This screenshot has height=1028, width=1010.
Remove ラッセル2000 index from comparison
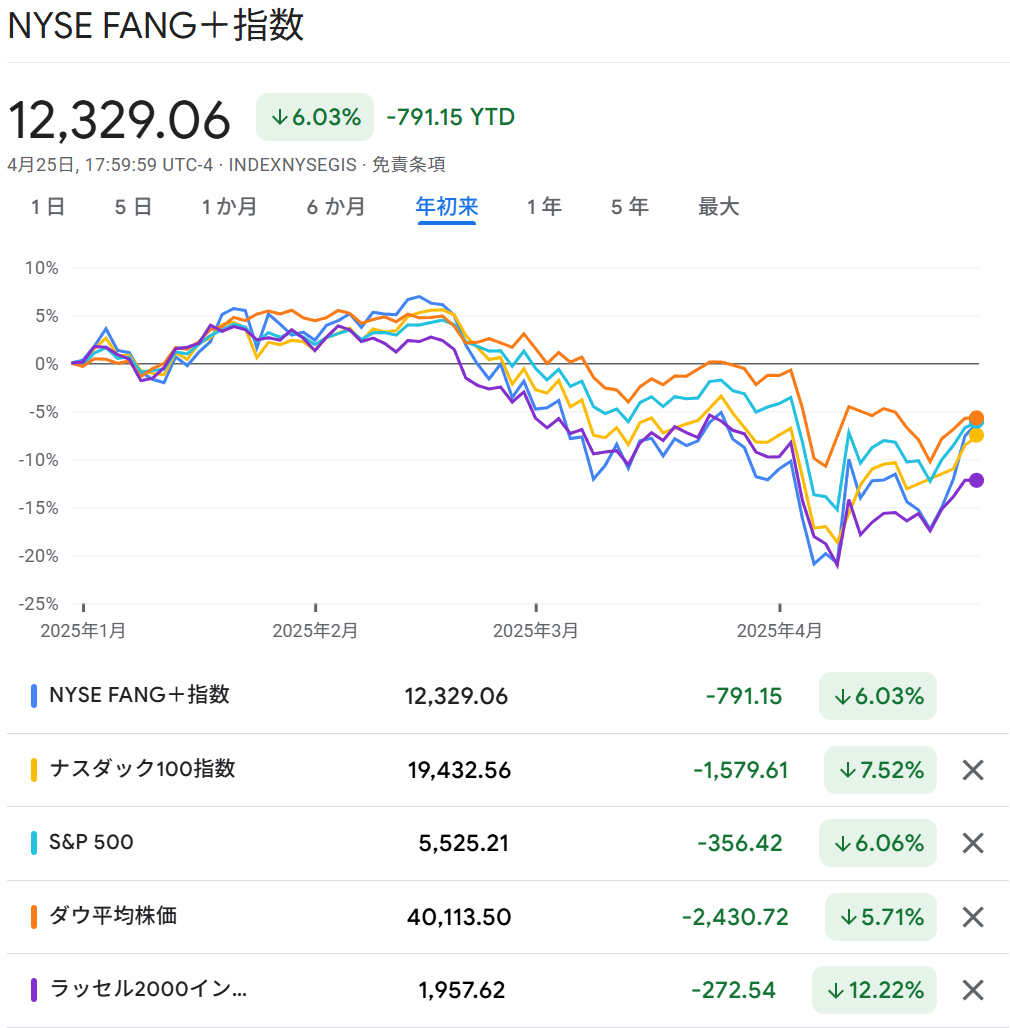[x=973, y=991]
